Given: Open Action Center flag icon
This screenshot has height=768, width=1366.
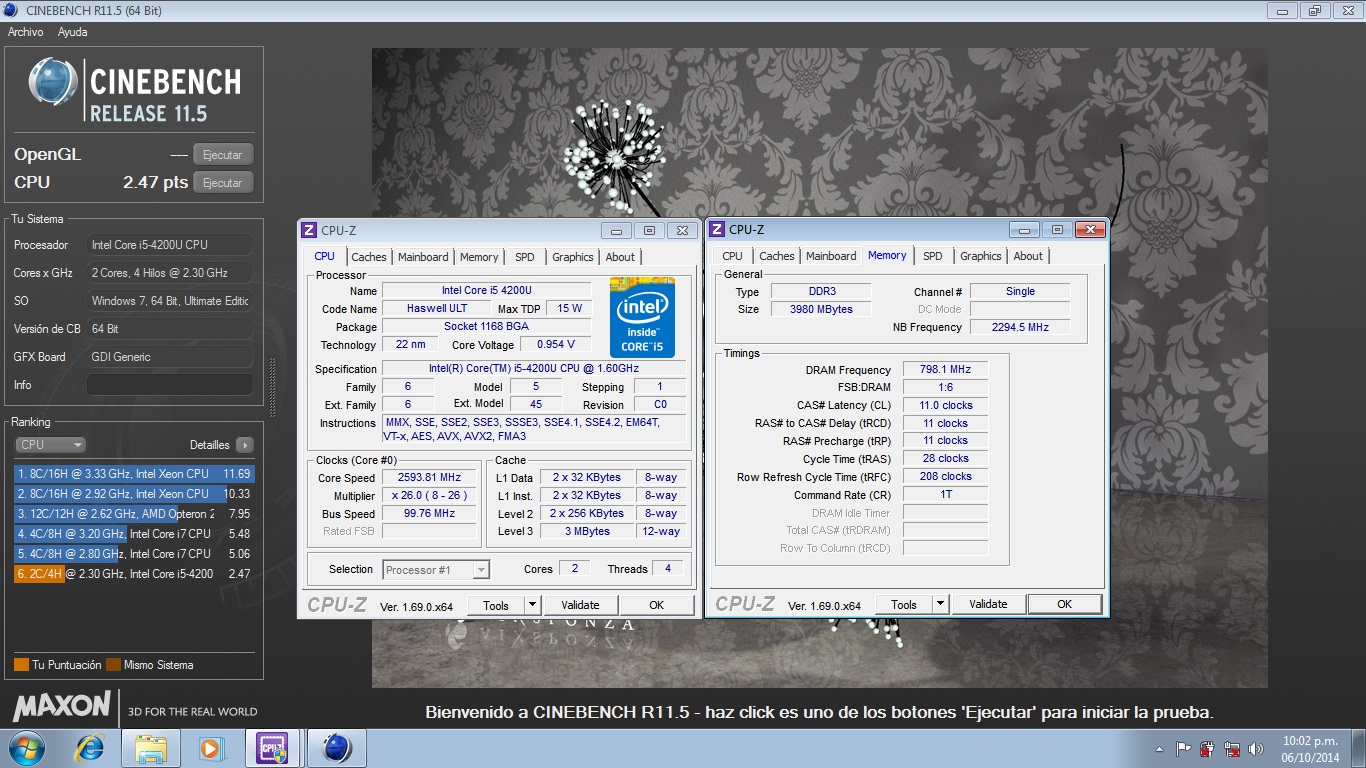Looking at the screenshot, I should pyautogui.click(x=1183, y=749).
